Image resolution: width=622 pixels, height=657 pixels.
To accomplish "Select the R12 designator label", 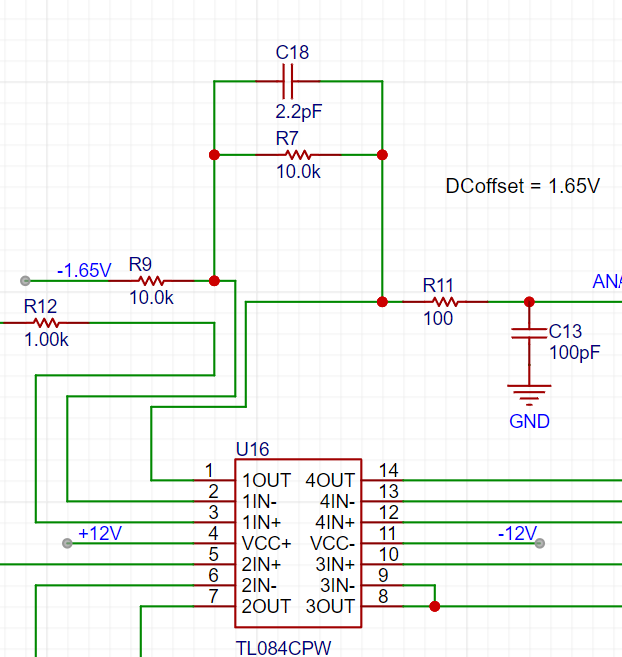I will pos(40,307).
